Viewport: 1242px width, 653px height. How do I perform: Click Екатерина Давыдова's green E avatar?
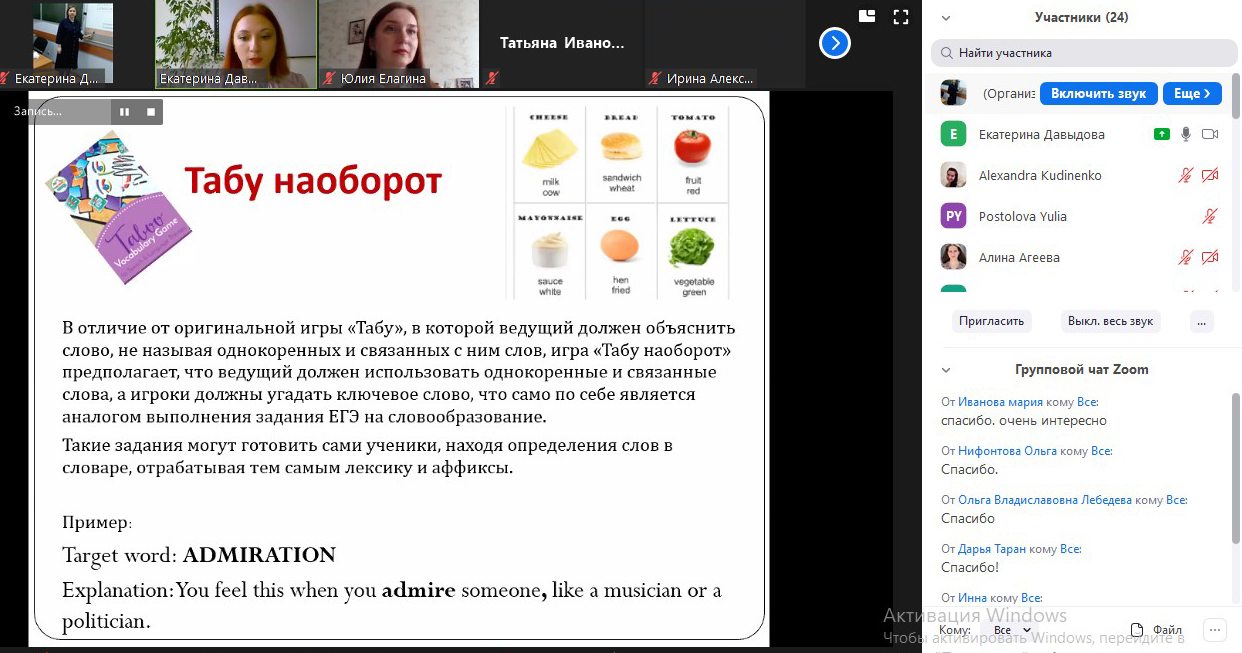pos(953,134)
